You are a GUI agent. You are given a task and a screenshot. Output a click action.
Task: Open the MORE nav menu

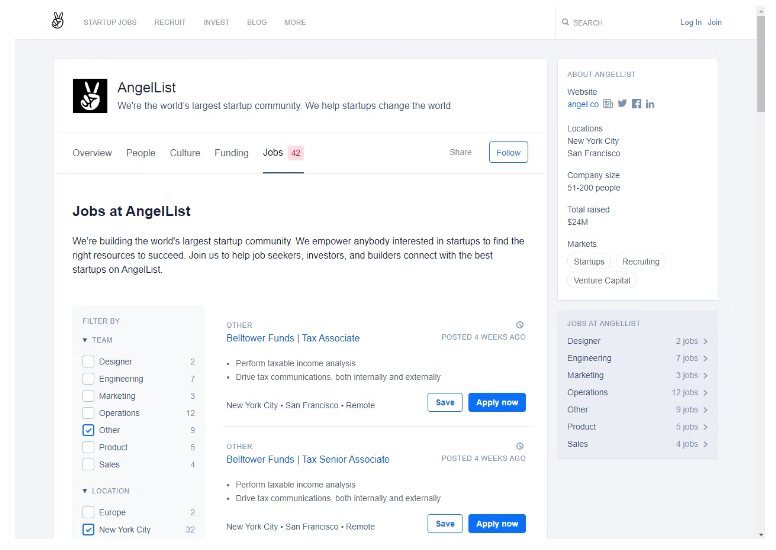coord(295,22)
